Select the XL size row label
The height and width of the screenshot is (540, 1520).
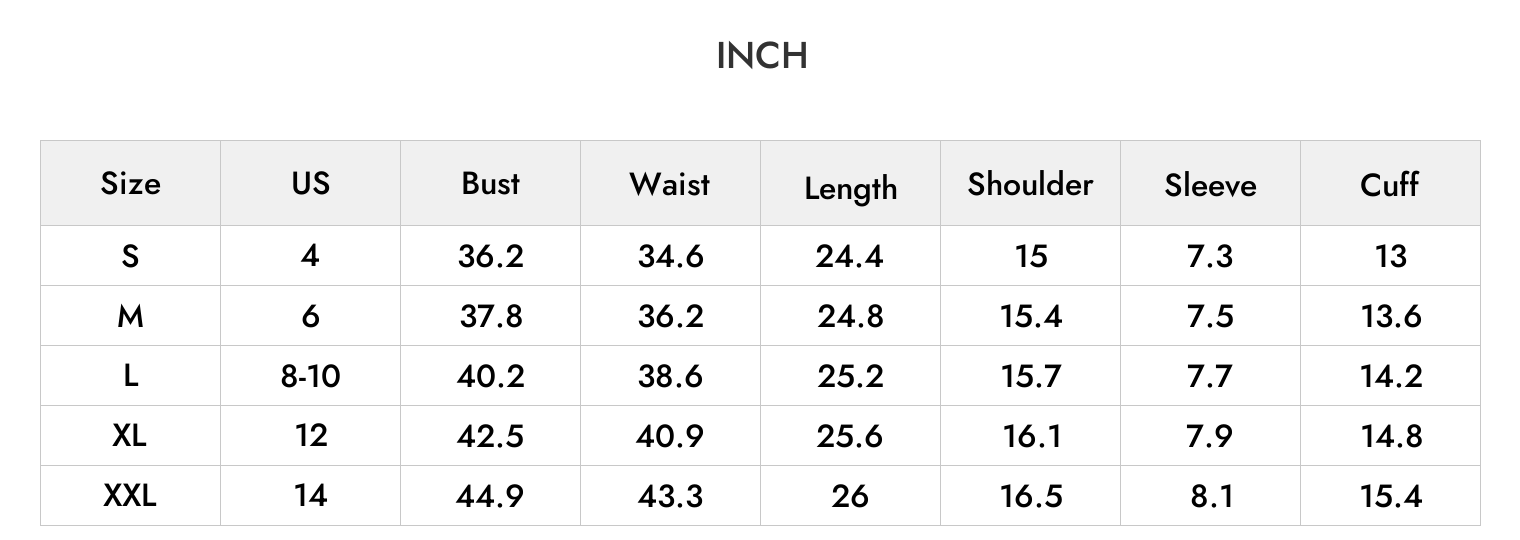pos(130,436)
